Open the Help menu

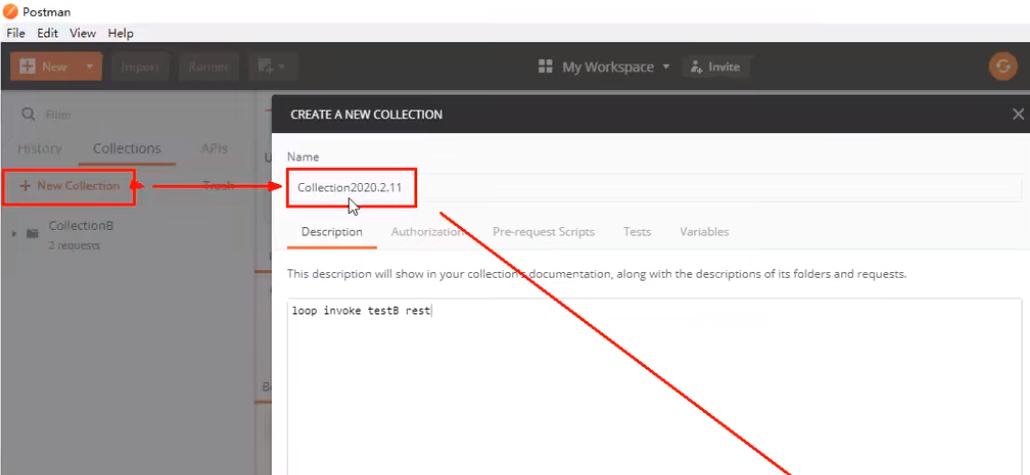(x=120, y=33)
